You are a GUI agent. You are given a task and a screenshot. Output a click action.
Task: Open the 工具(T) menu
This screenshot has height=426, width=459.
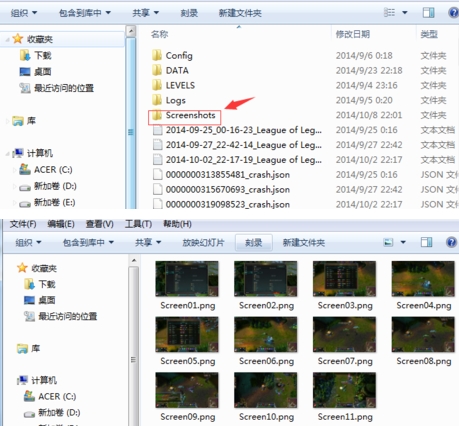[x=138, y=224]
